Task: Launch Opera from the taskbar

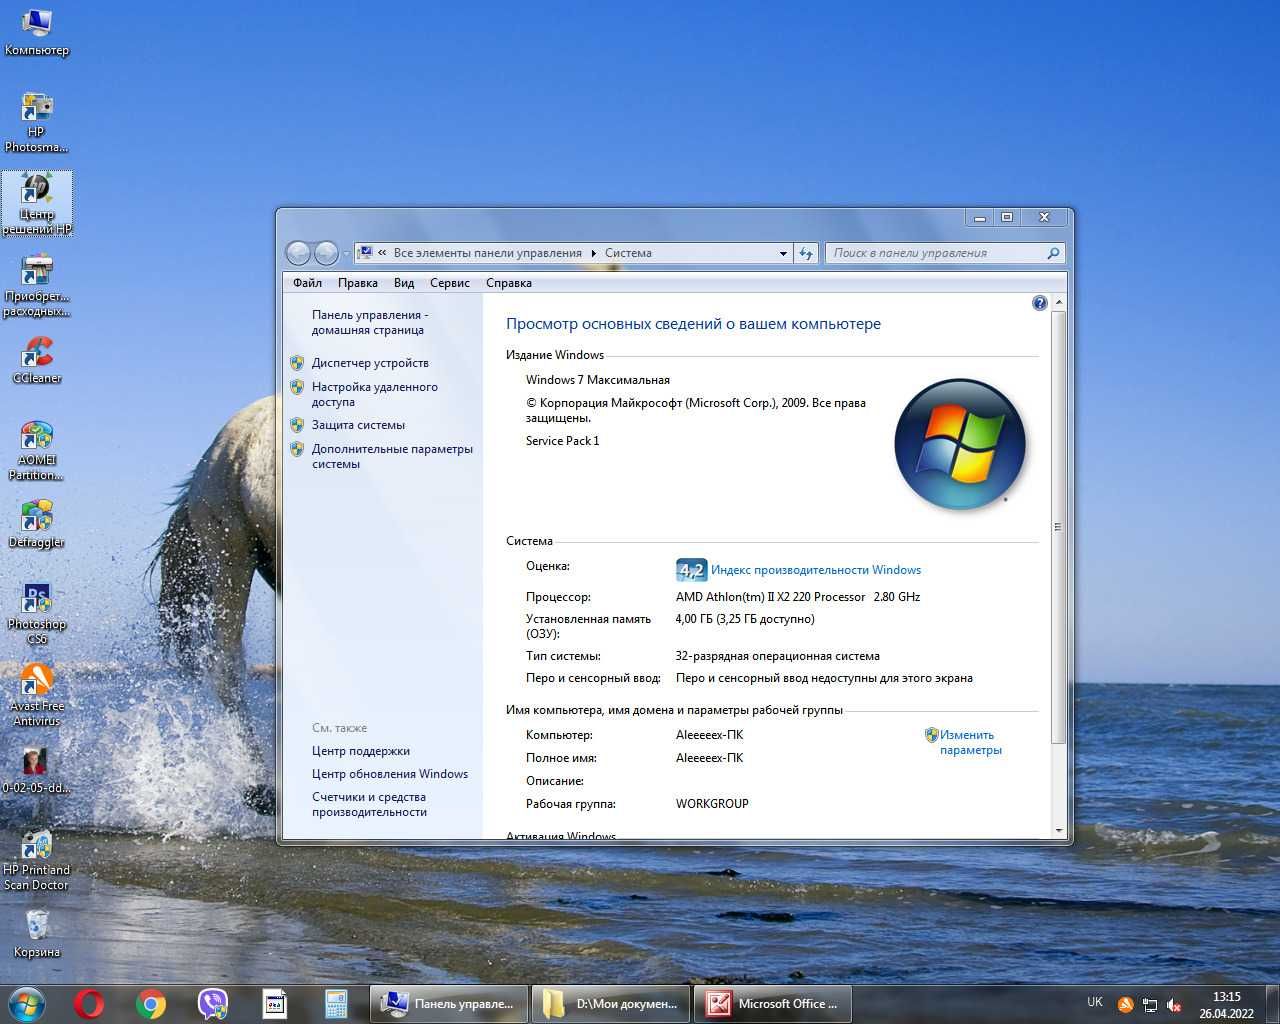Action: click(89, 1004)
